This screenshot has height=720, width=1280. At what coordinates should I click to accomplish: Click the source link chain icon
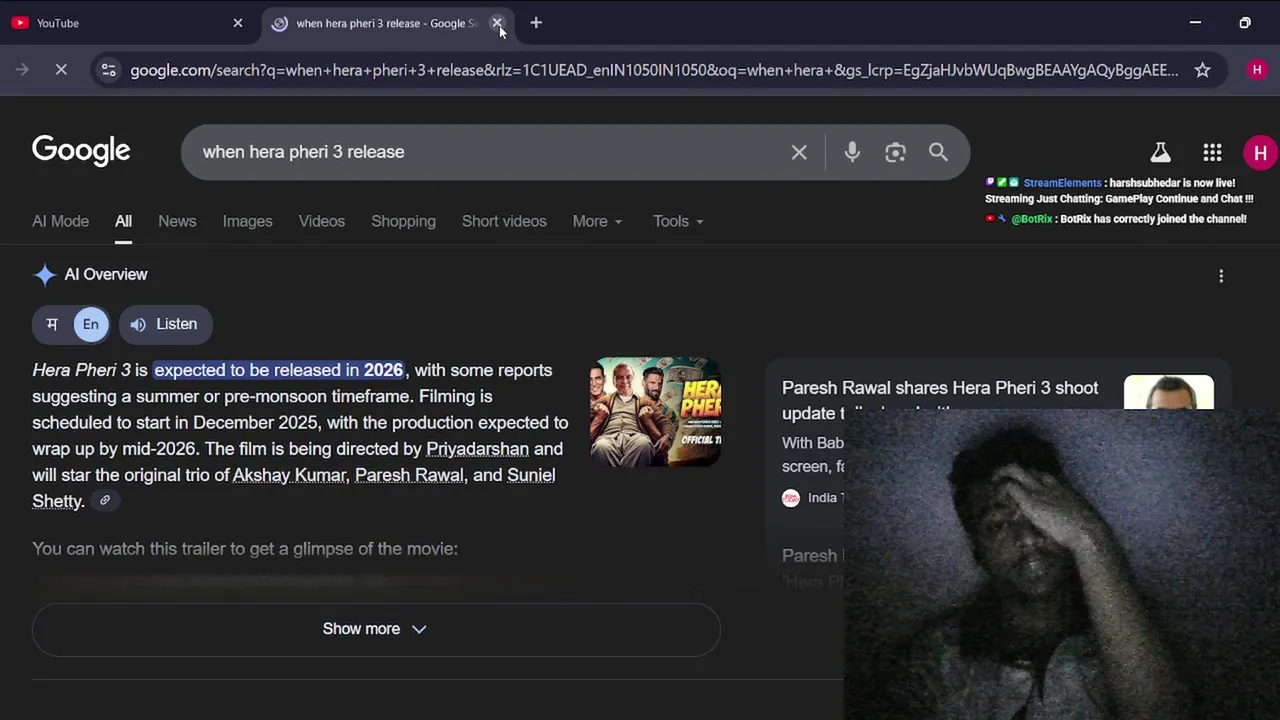[x=105, y=501]
